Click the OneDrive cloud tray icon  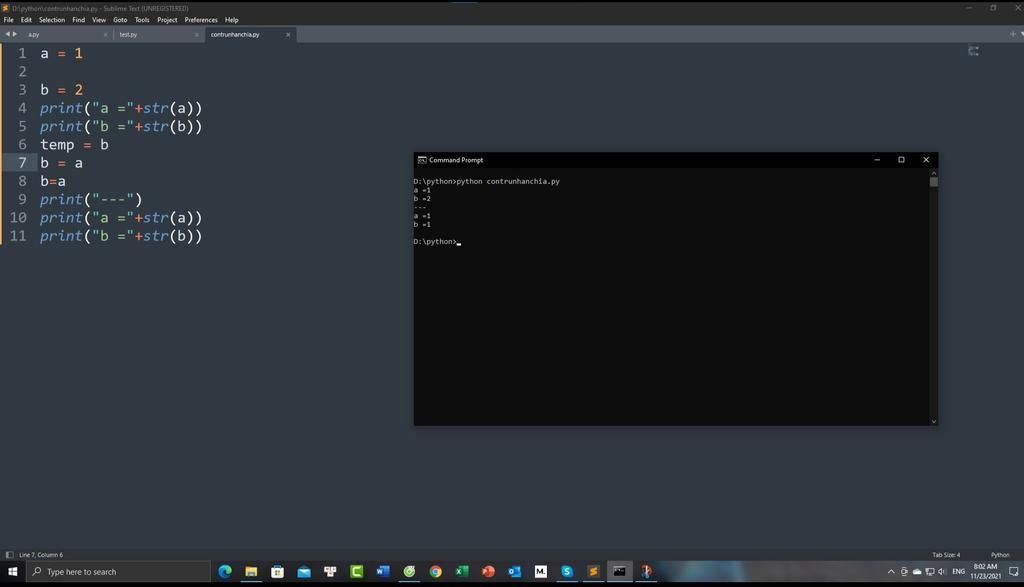917,571
